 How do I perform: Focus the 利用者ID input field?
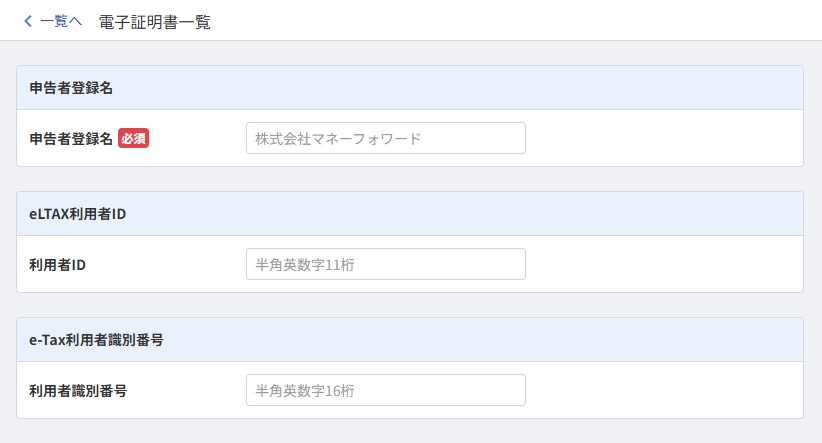pos(385,264)
